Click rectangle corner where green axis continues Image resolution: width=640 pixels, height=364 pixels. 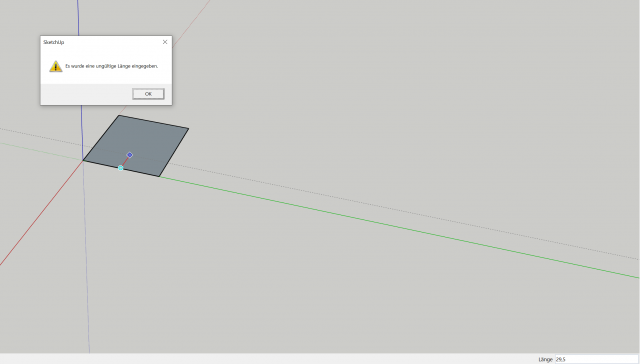coord(159,176)
